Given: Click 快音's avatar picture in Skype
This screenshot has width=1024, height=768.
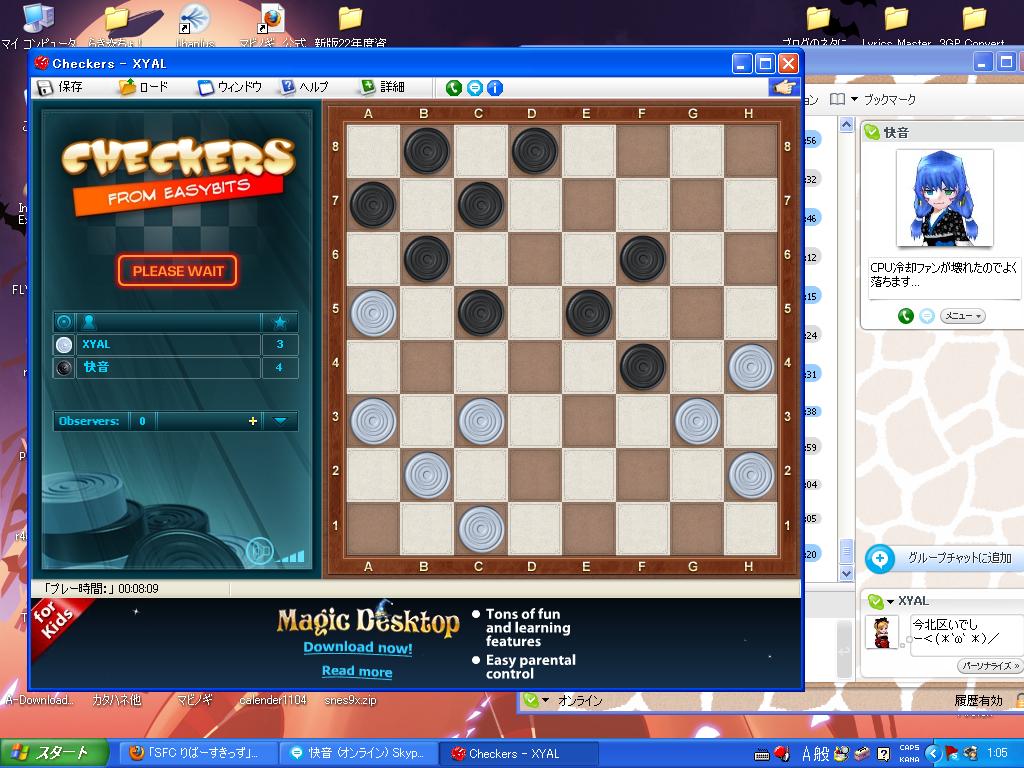Looking at the screenshot, I should point(944,199).
